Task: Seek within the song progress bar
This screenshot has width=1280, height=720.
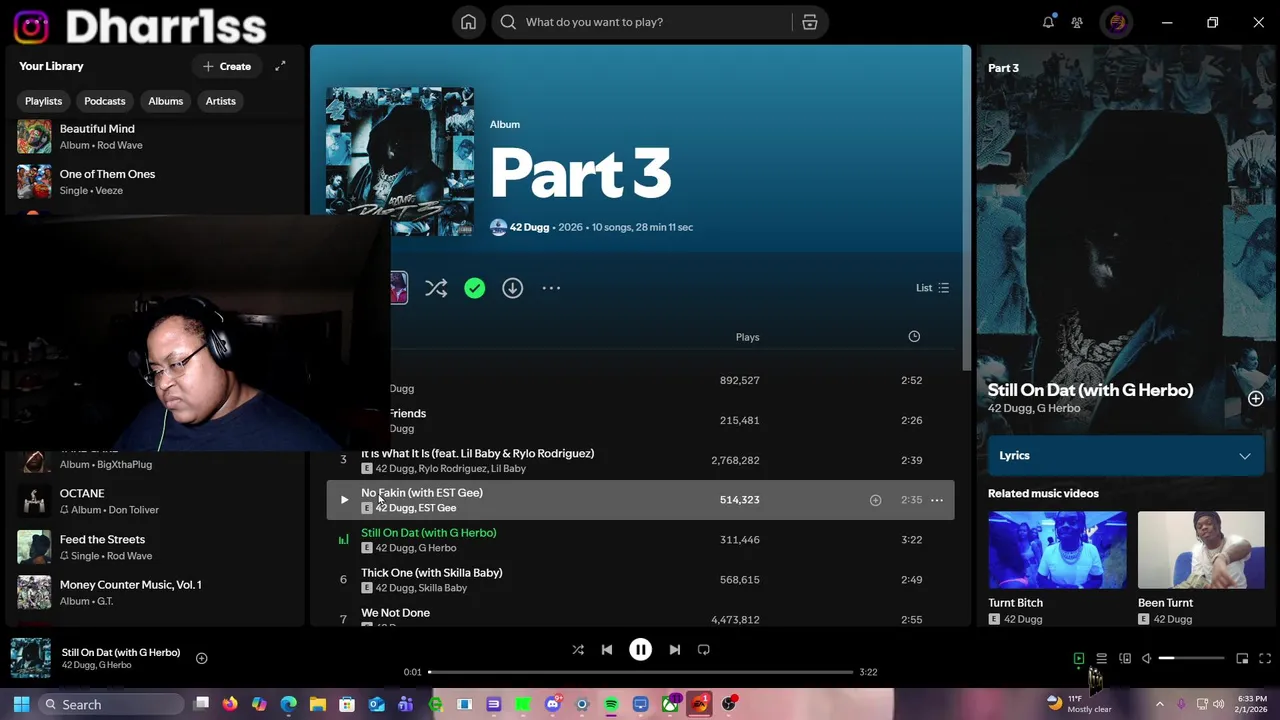Action: pos(641,672)
